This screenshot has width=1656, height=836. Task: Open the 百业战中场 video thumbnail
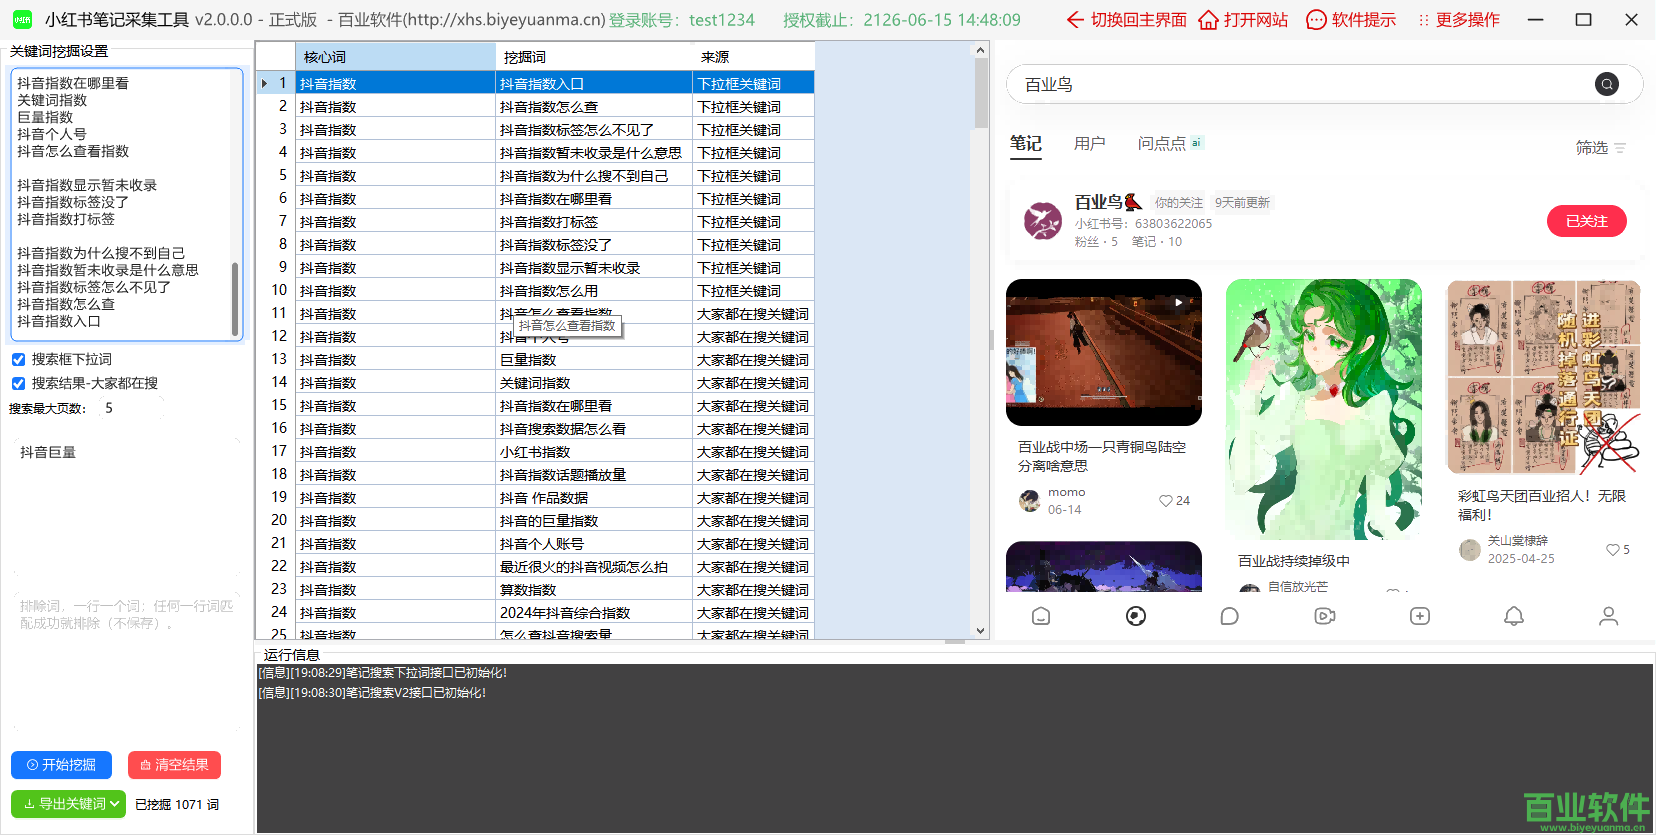click(1104, 352)
